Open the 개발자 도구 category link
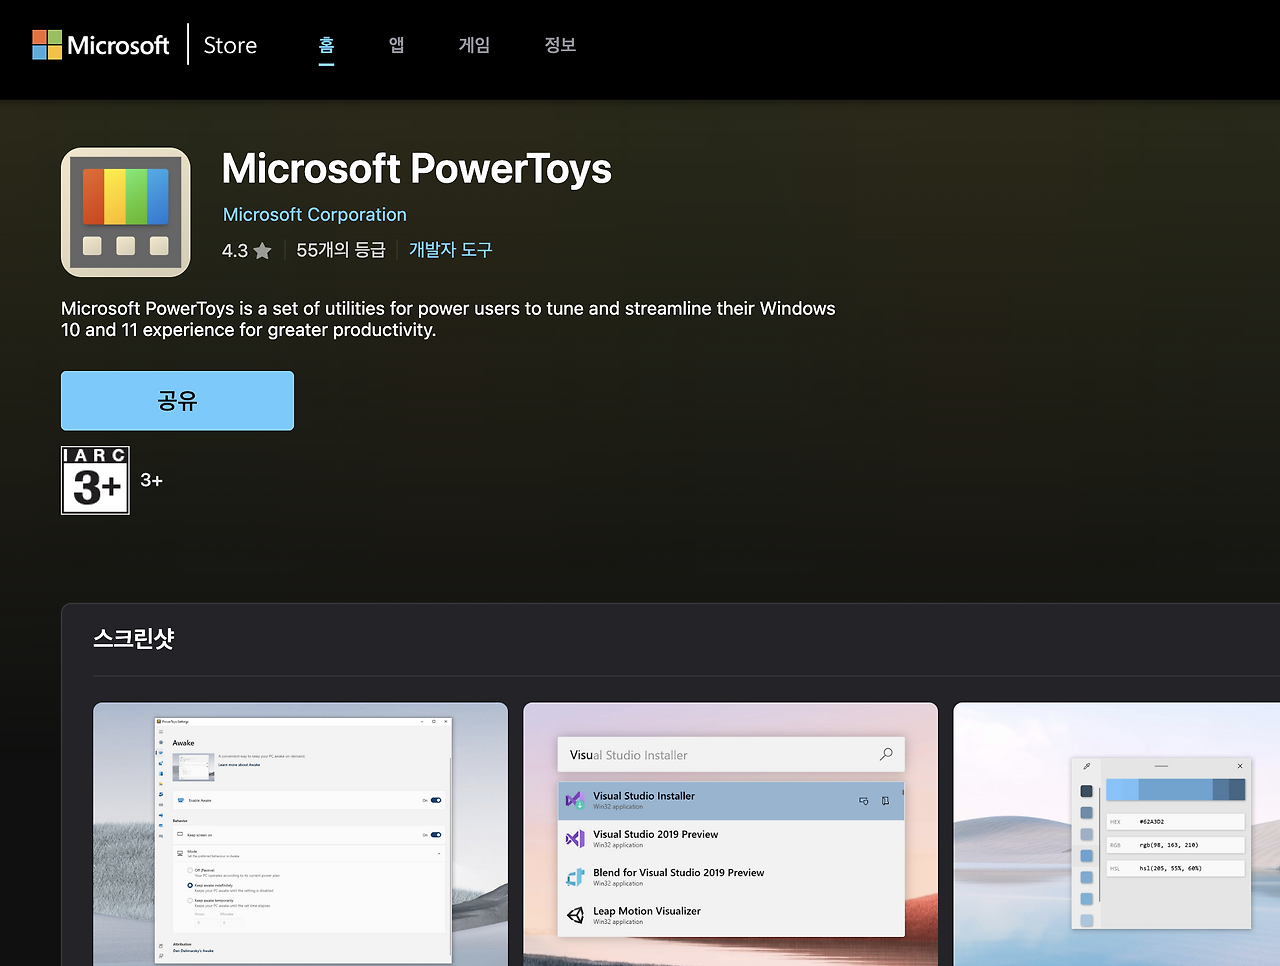The image size is (1280, 966). pyautogui.click(x=451, y=250)
